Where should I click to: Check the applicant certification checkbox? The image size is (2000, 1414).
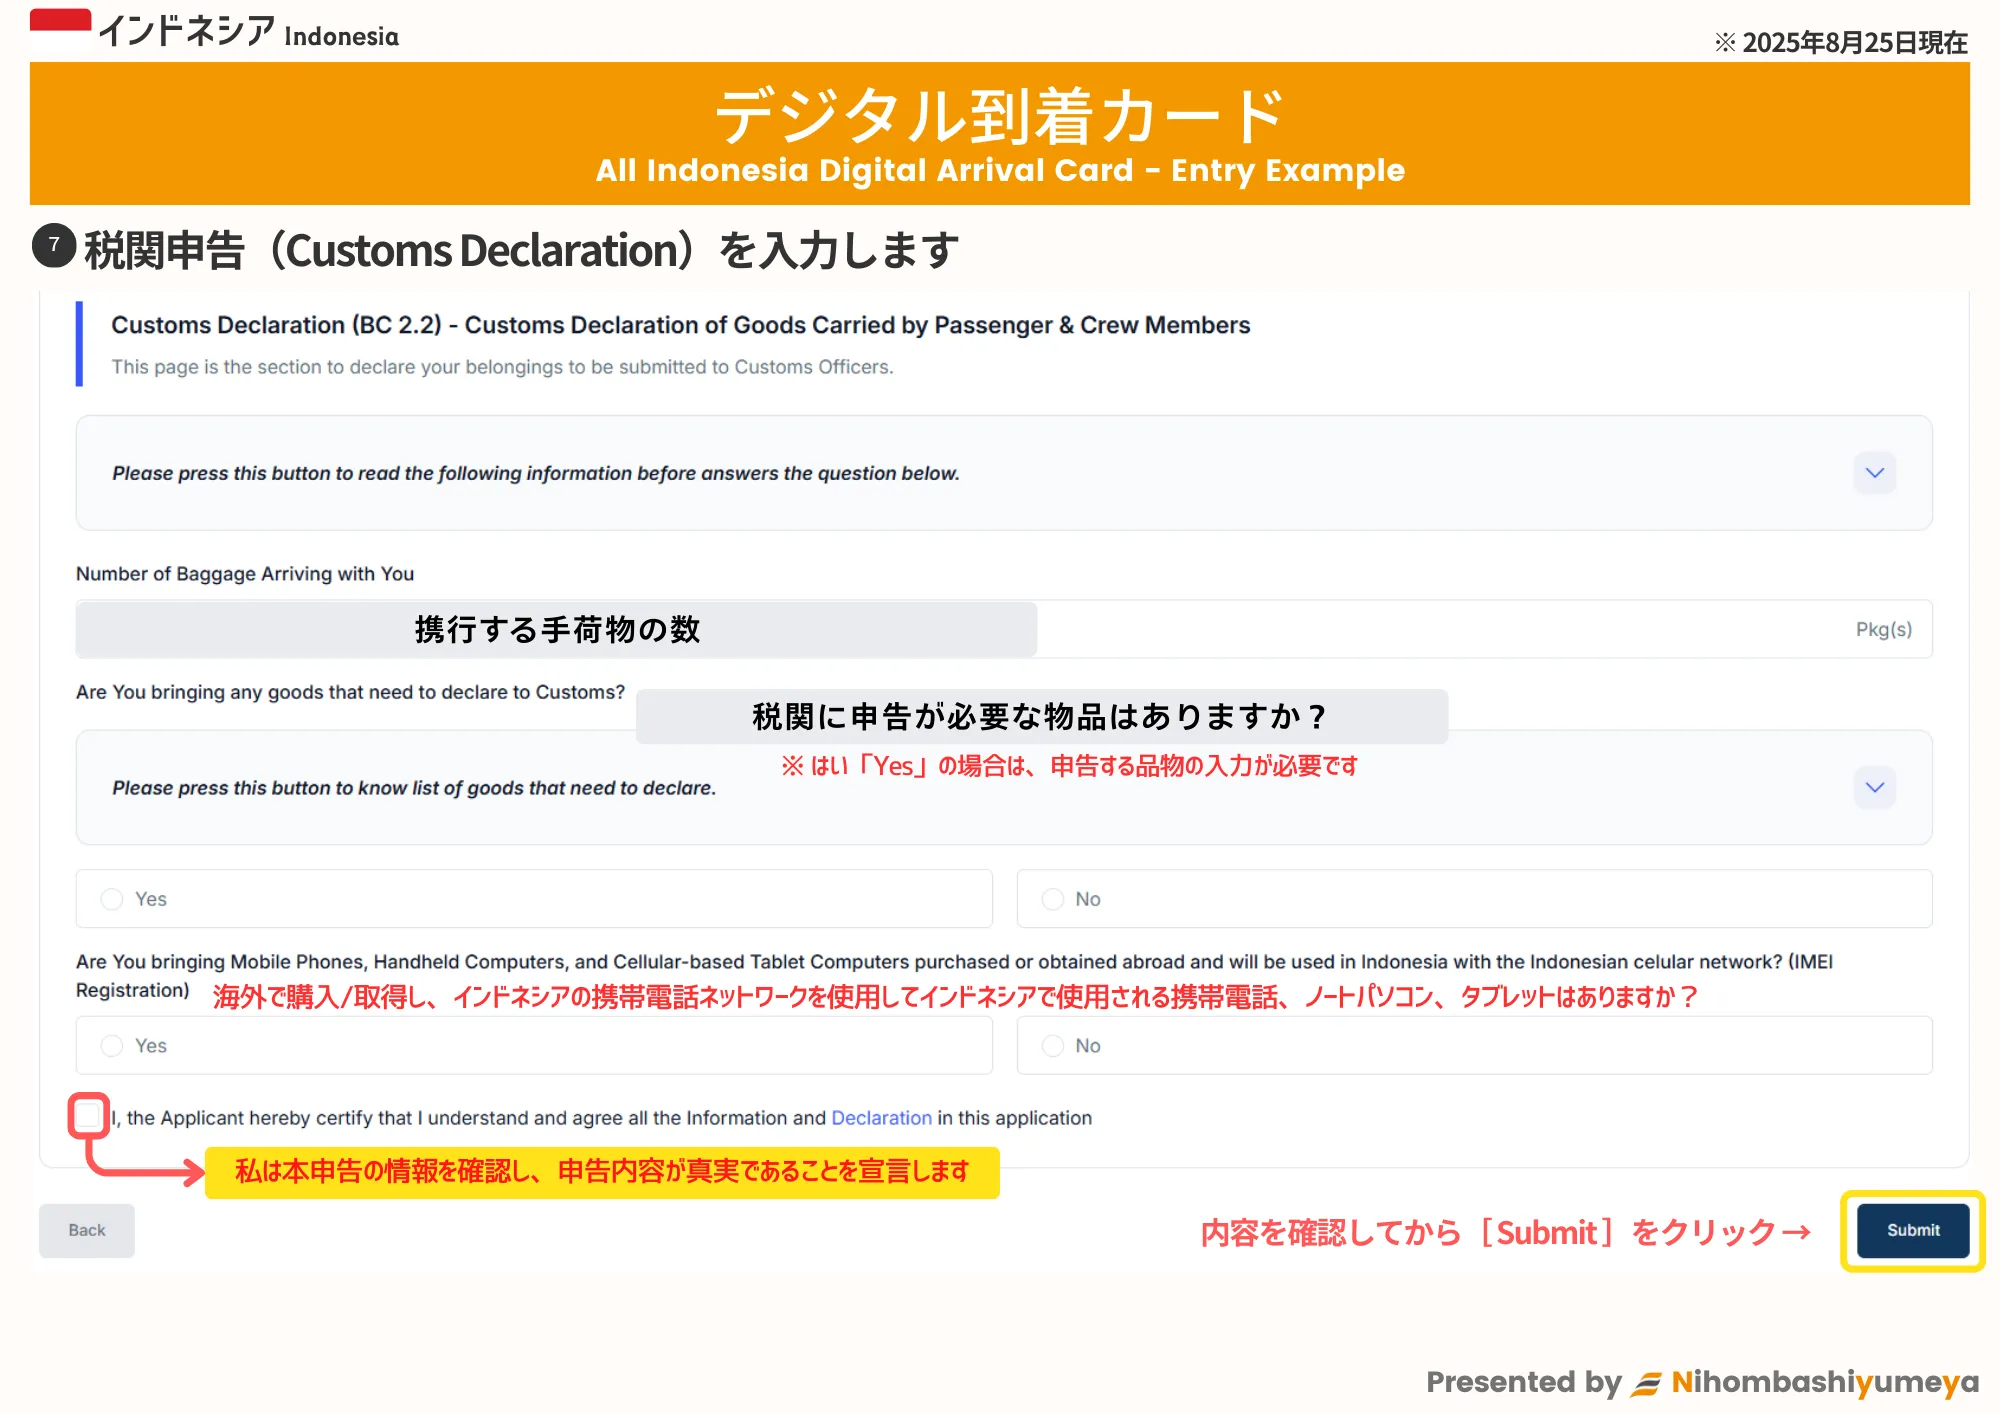point(89,1116)
